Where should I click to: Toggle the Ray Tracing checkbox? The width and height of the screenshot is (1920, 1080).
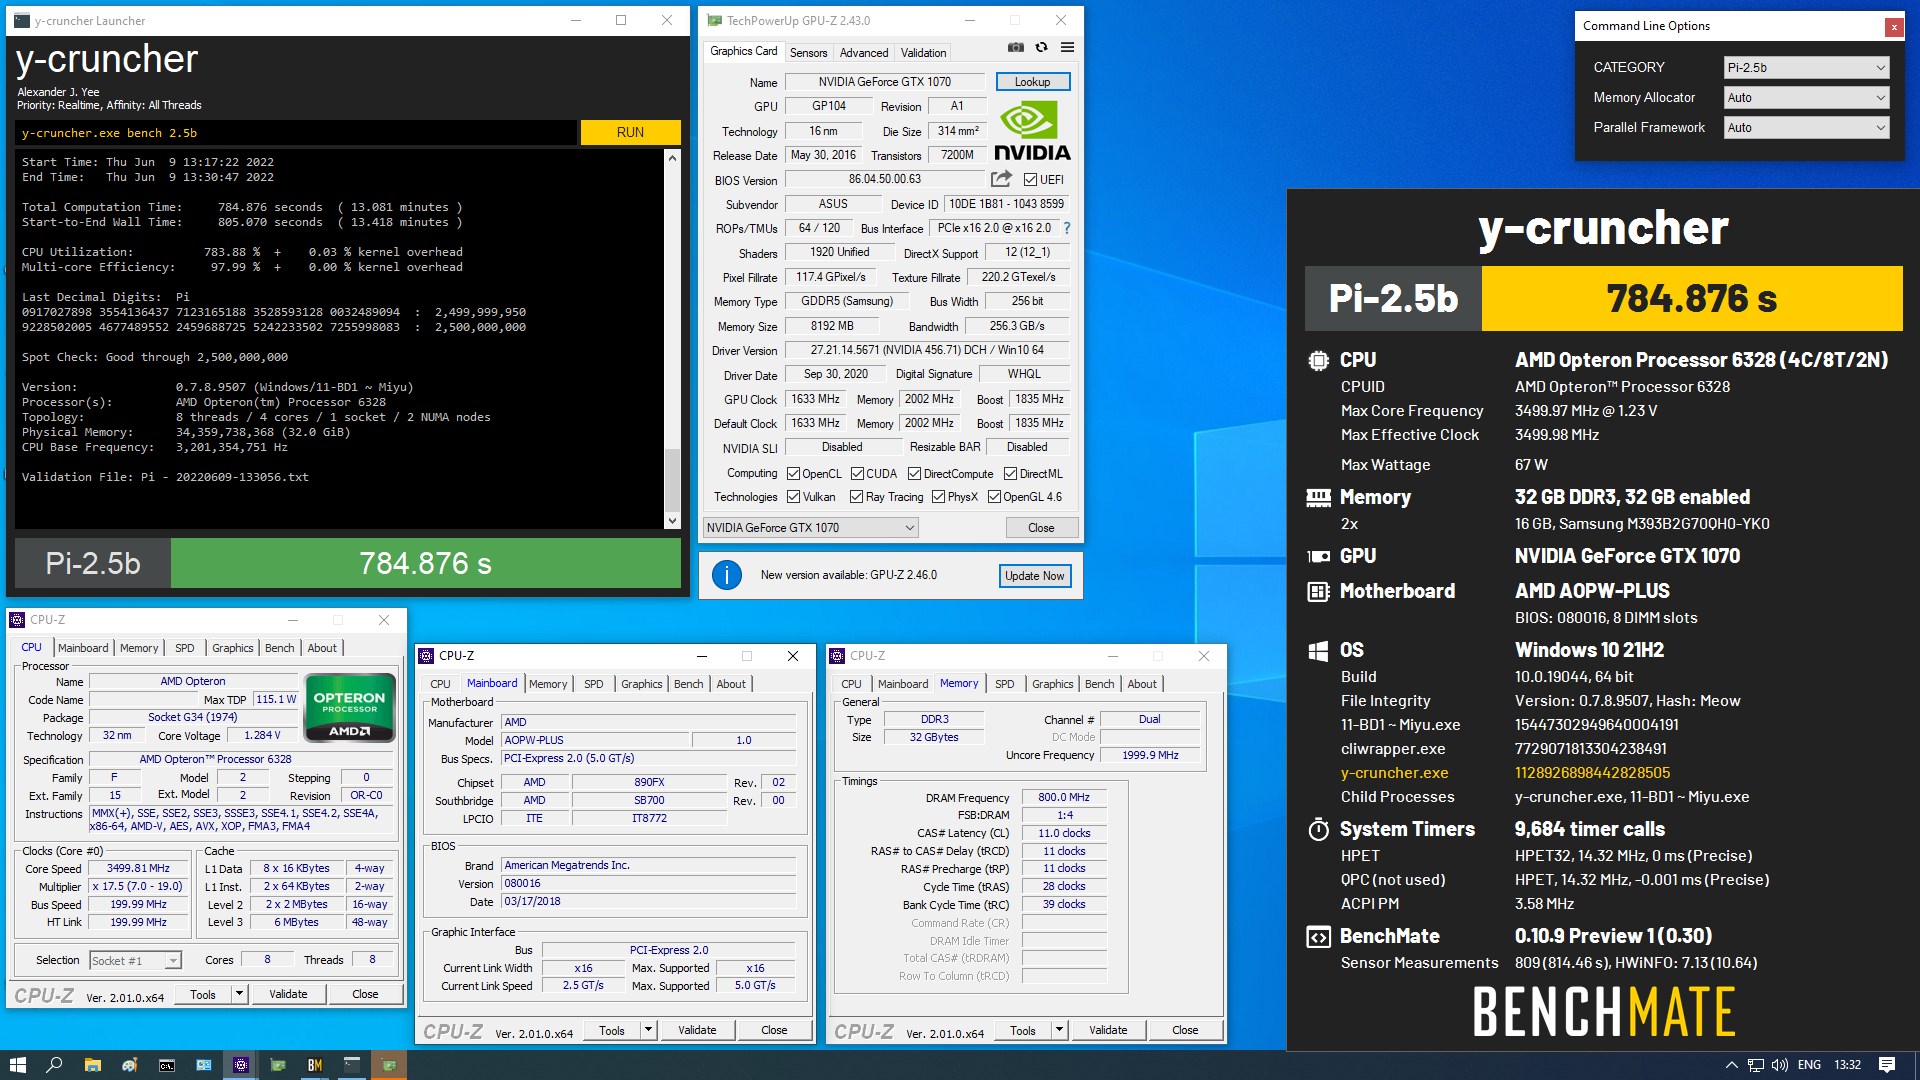point(856,497)
